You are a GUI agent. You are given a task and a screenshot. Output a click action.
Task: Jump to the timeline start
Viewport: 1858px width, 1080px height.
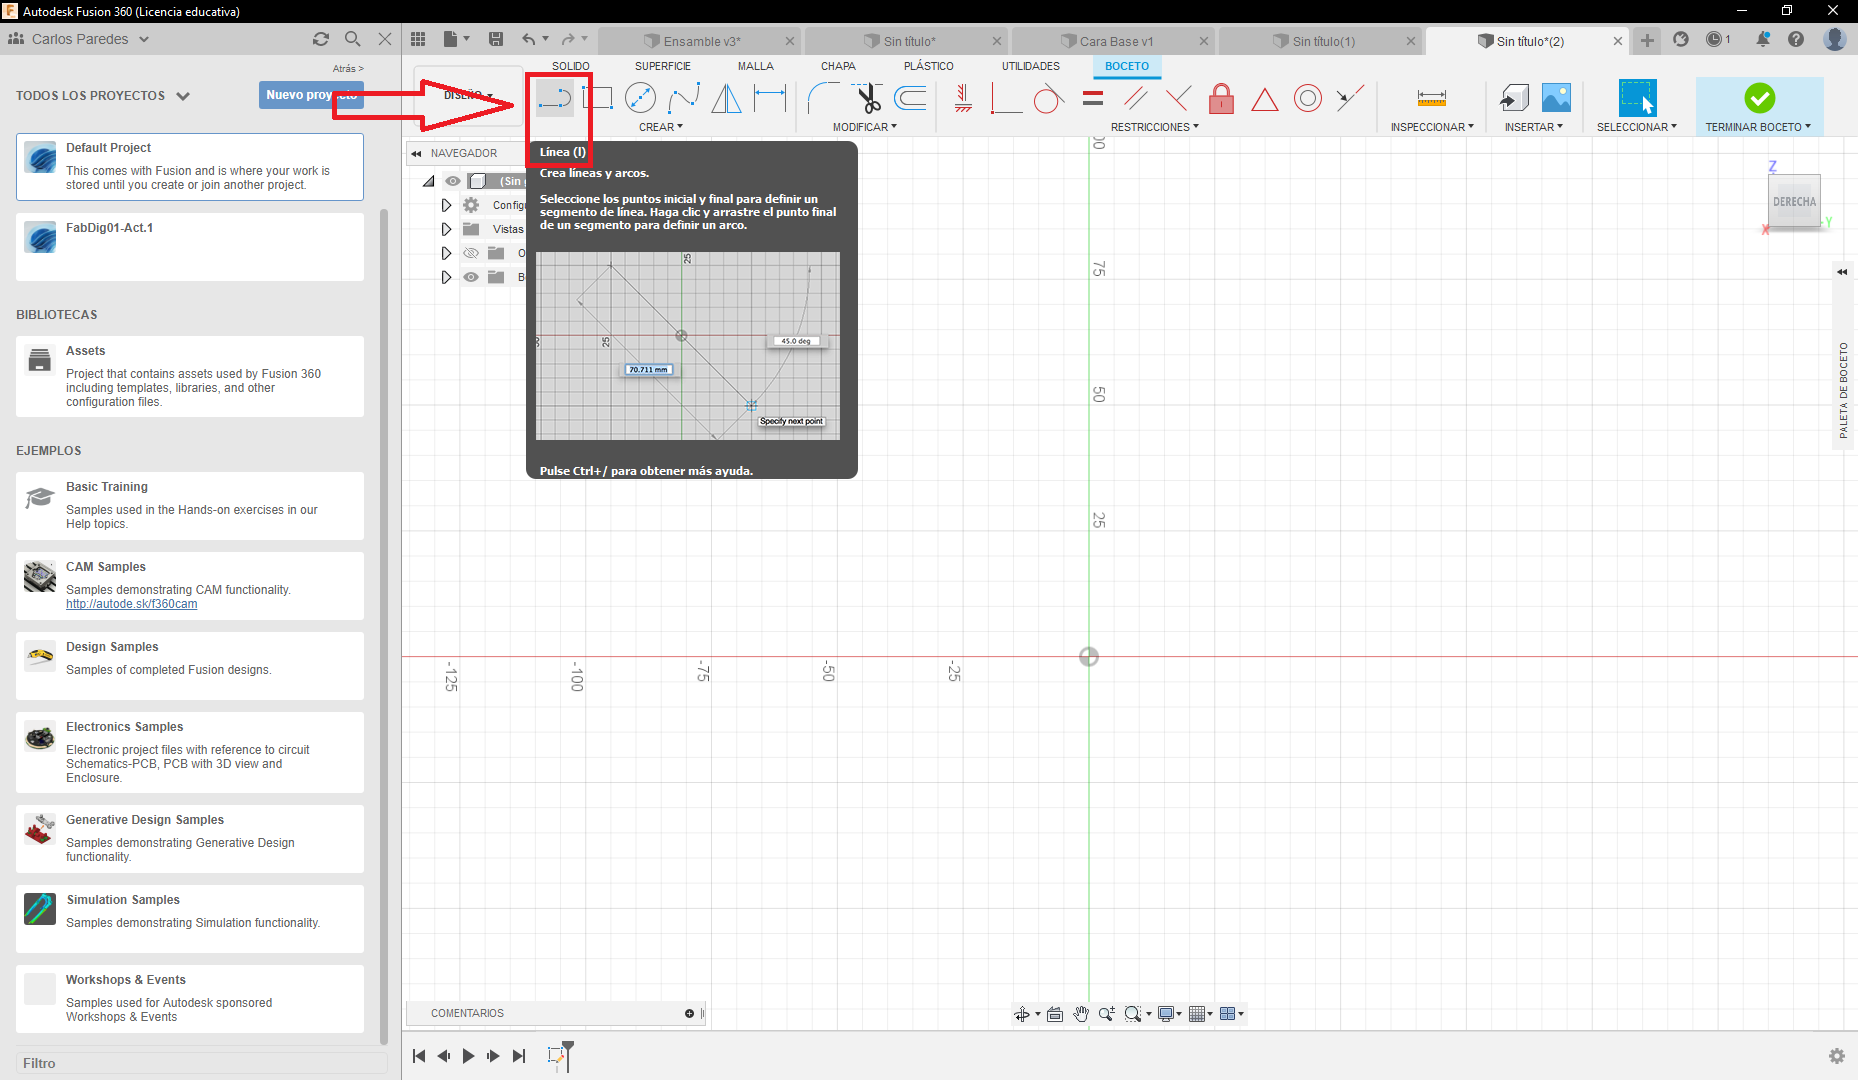pos(419,1056)
